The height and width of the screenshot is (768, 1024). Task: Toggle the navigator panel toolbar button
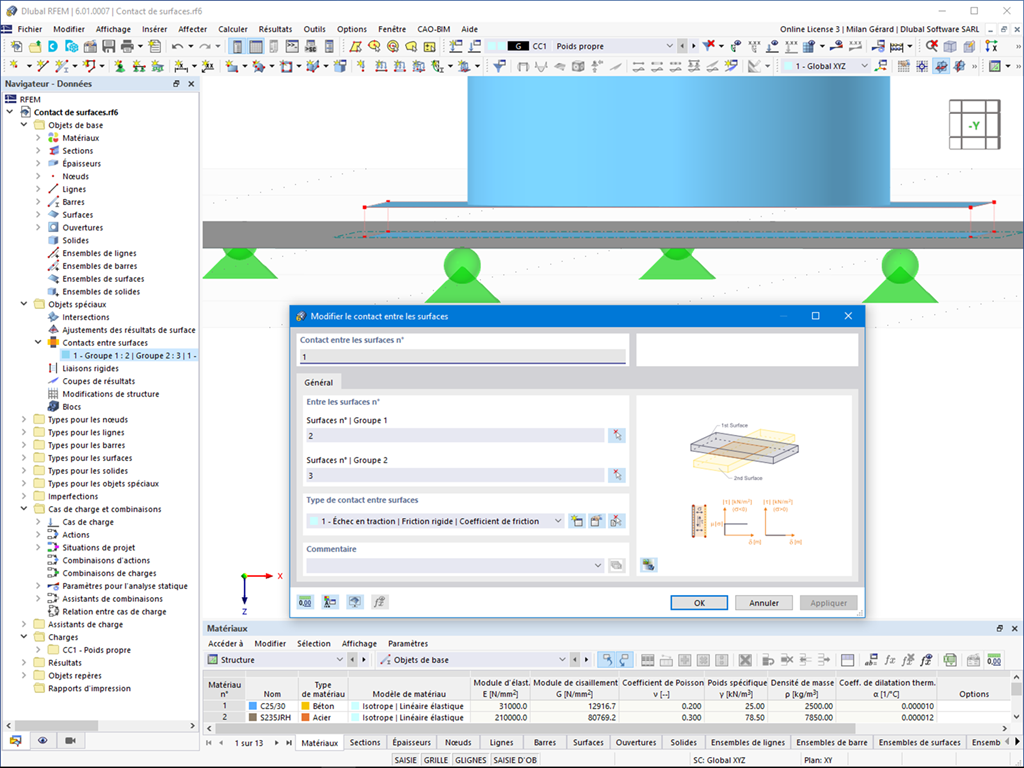(237, 46)
